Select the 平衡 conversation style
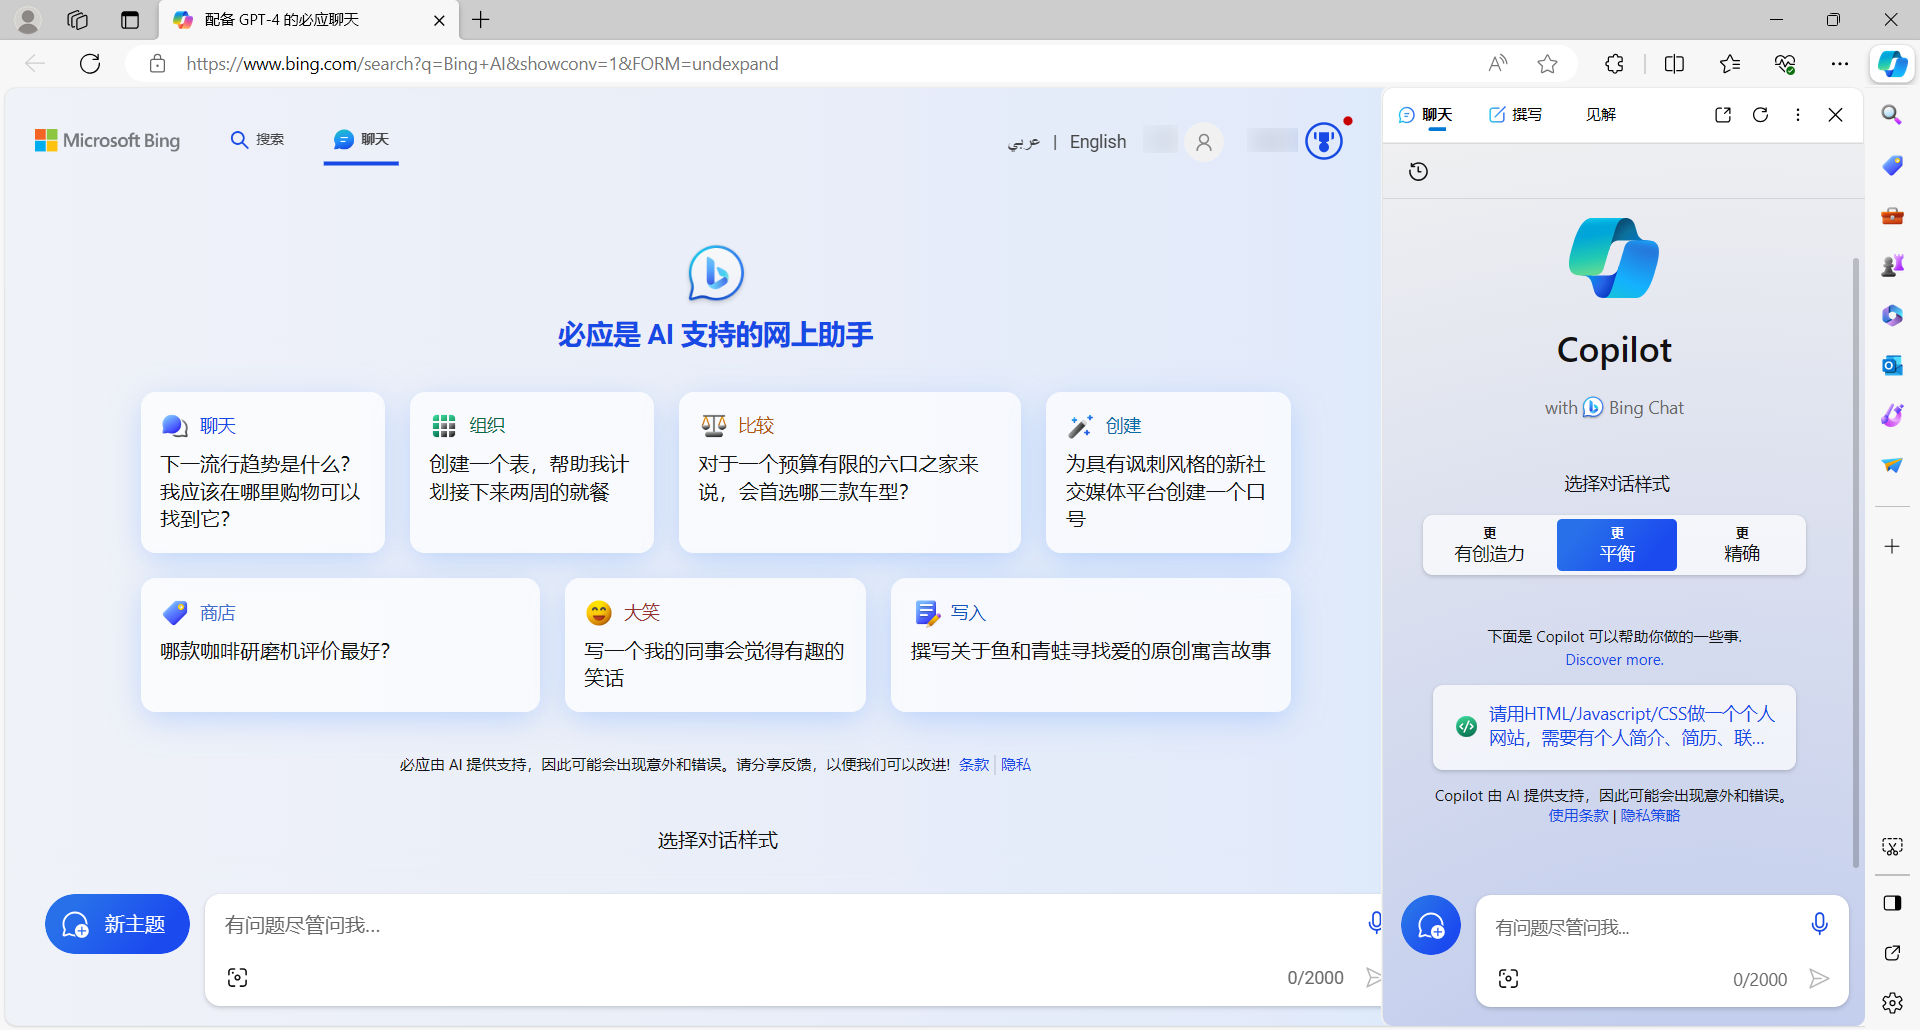 click(x=1617, y=545)
